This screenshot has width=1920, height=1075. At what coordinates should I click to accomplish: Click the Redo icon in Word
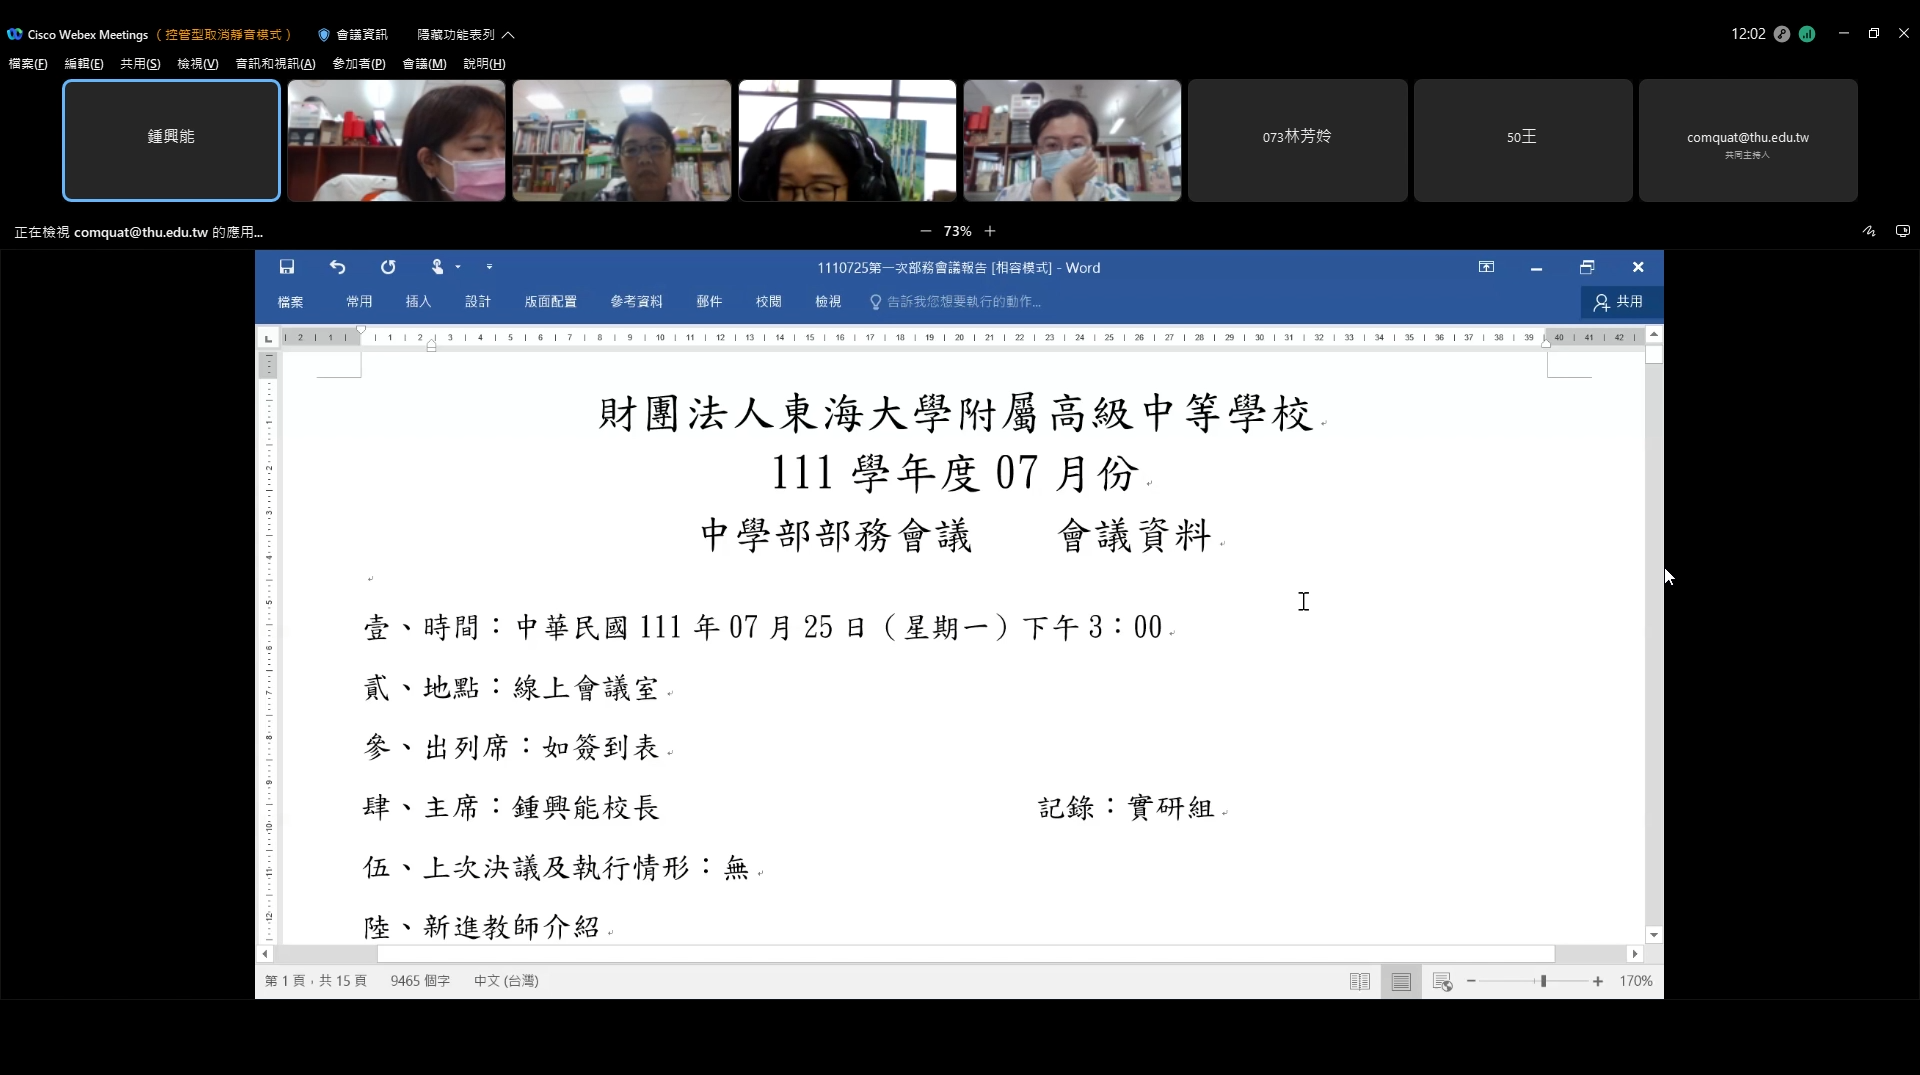tap(388, 267)
